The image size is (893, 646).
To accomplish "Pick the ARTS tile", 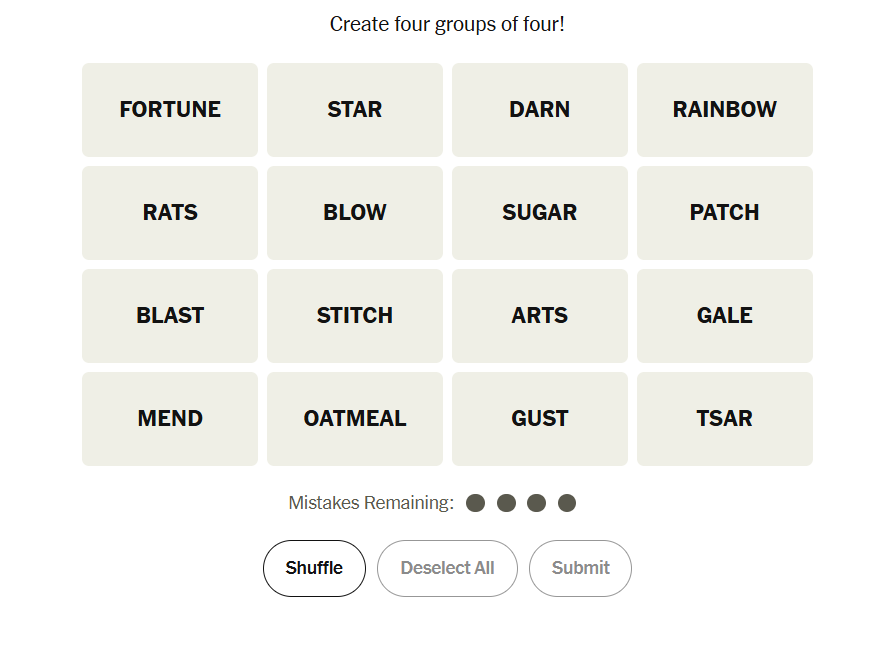I will [x=540, y=316].
